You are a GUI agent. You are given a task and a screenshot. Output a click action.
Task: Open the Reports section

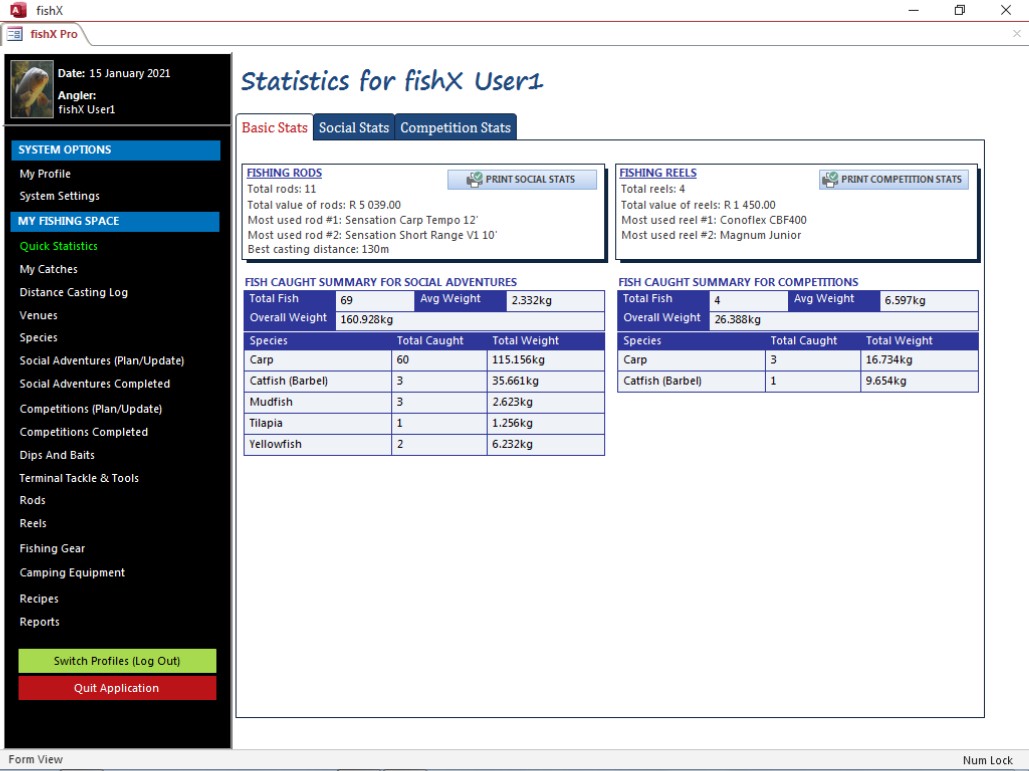click(x=39, y=622)
